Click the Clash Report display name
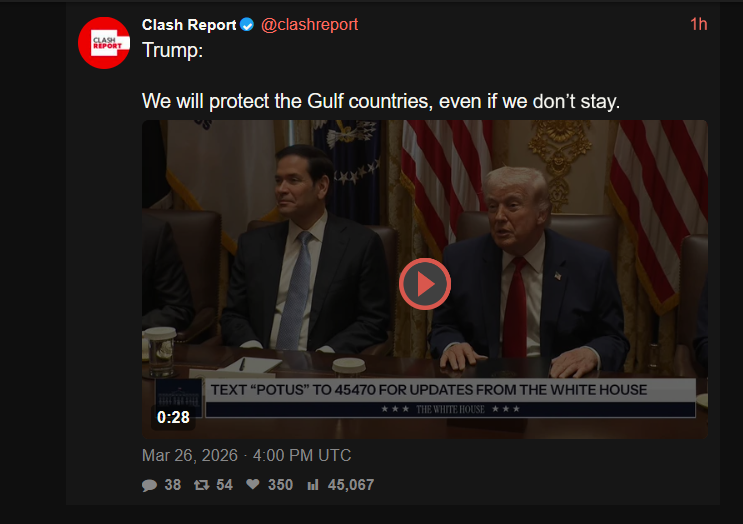This screenshot has height=524, width=743. click(x=189, y=25)
